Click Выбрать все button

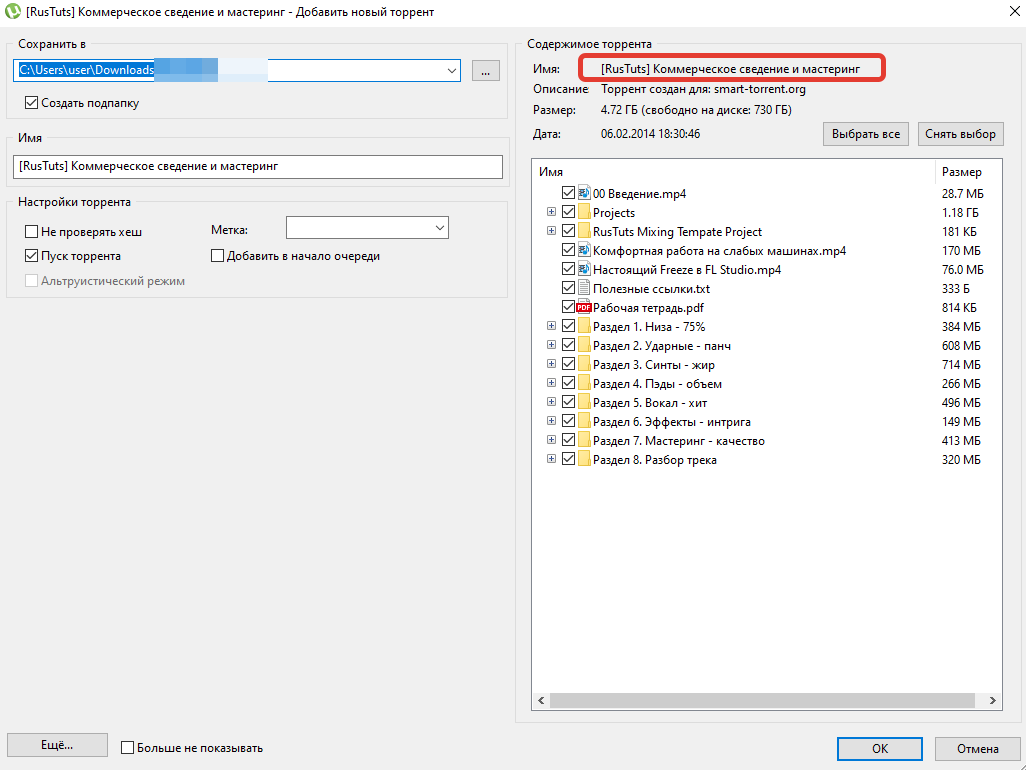click(866, 134)
